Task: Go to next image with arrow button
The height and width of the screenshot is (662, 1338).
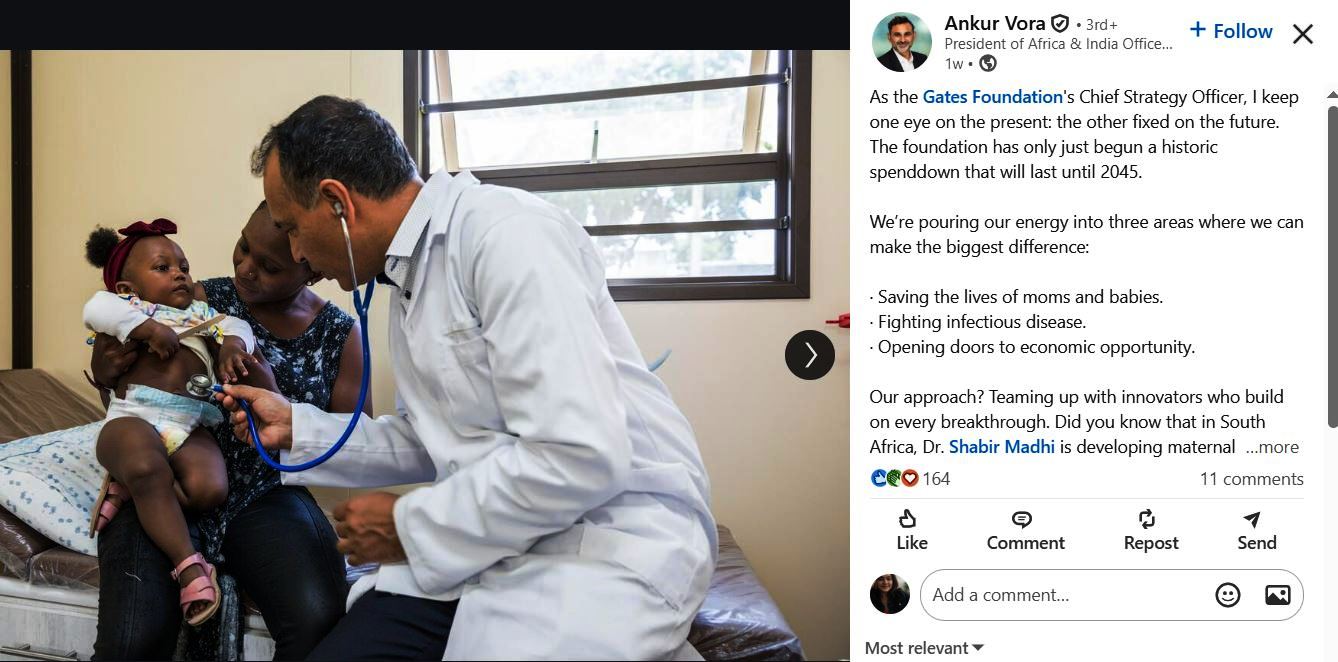Action: [x=810, y=355]
